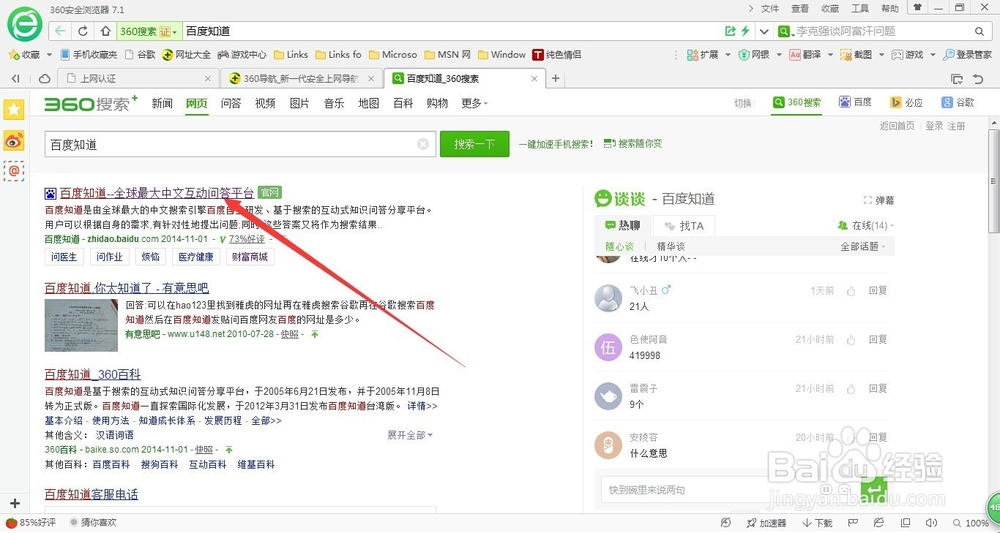Click the 问医生 quick link
Image resolution: width=1000 pixels, height=533 pixels.
pyautogui.click(x=64, y=257)
